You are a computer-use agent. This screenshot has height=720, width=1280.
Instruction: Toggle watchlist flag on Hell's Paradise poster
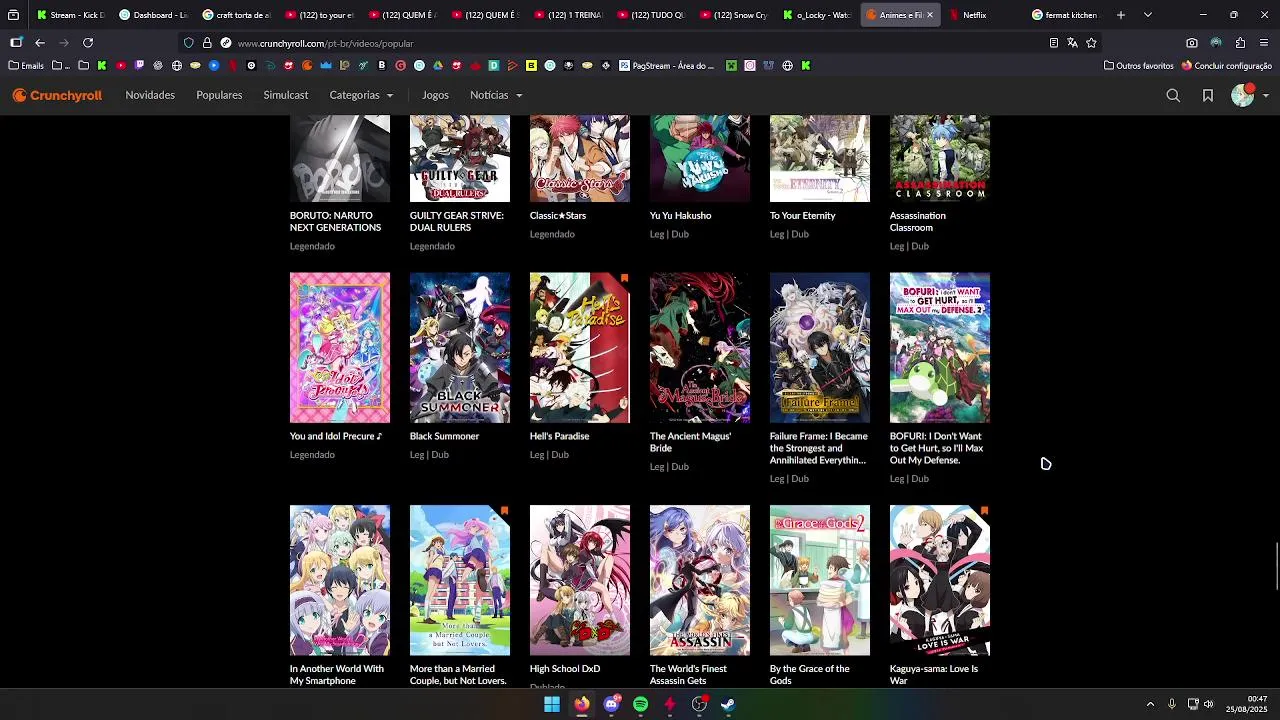click(624, 278)
